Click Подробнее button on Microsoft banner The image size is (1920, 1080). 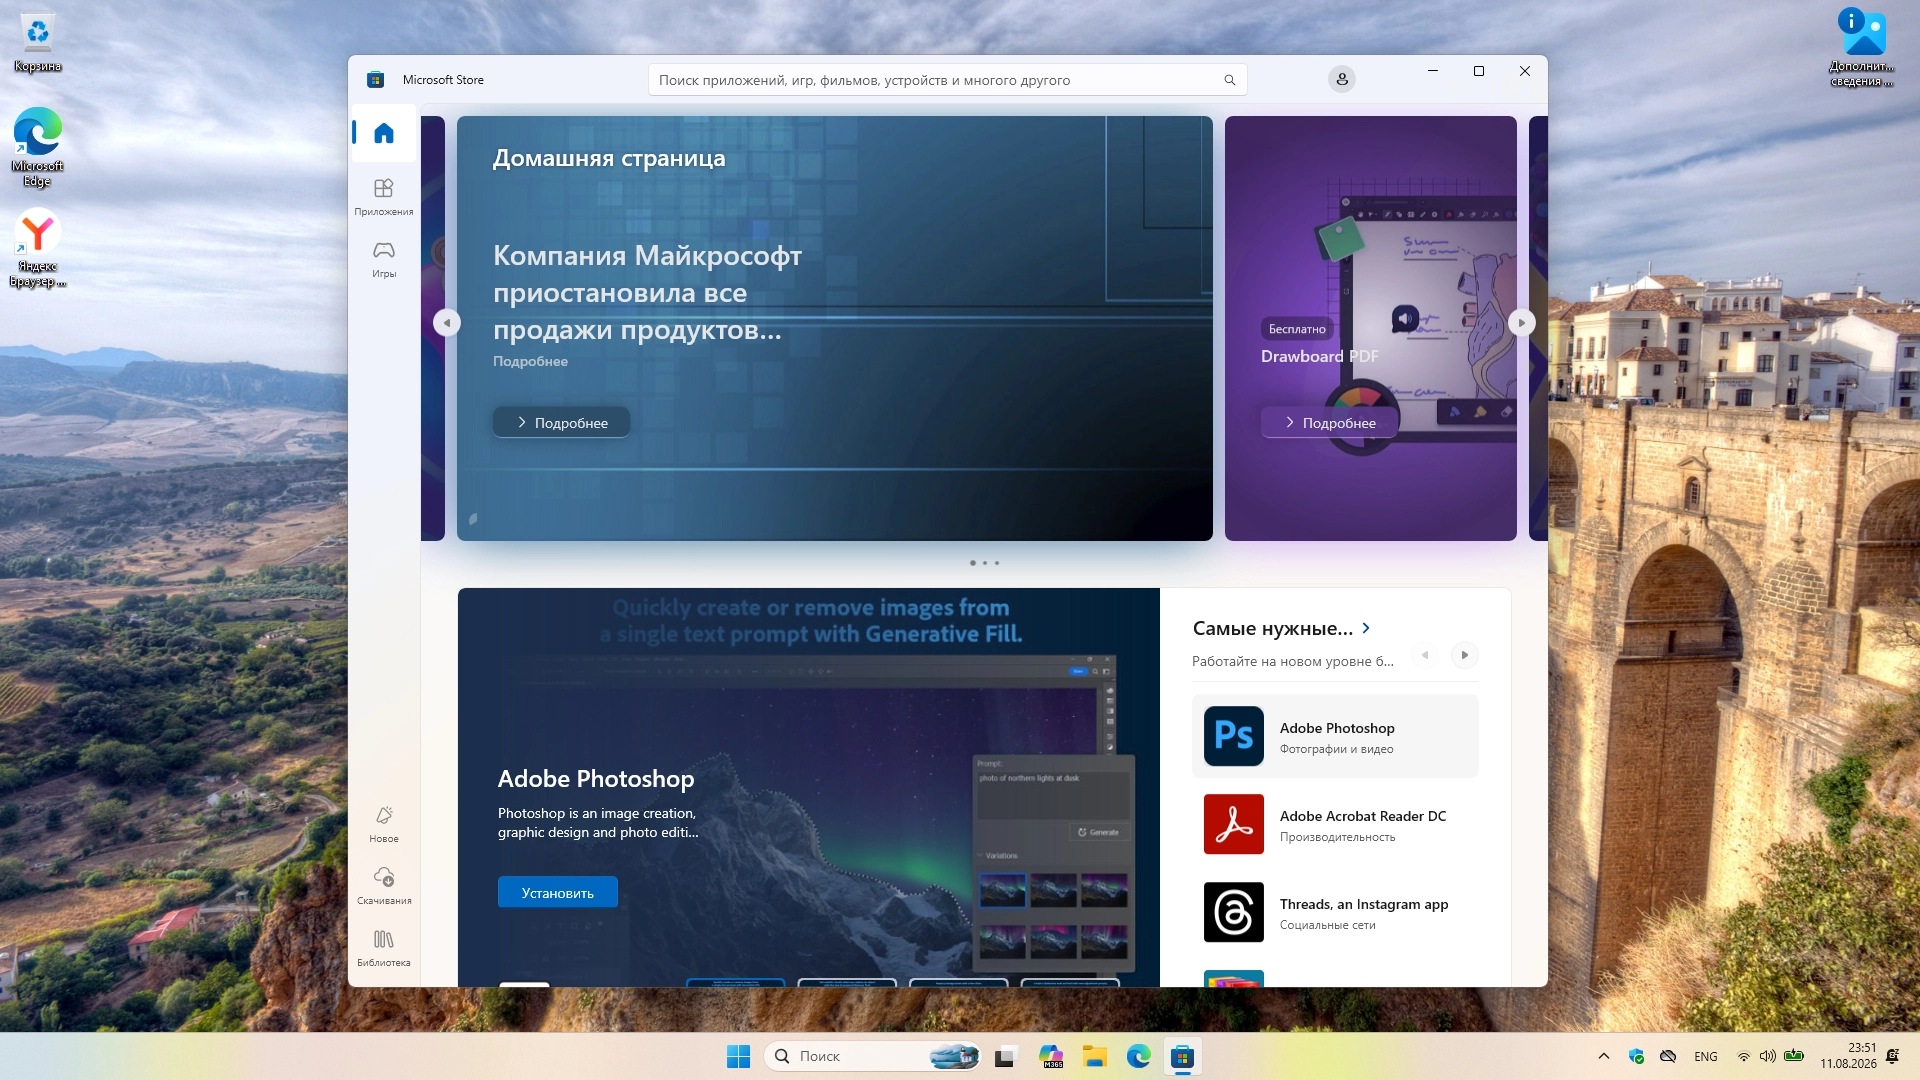tap(561, 423)
